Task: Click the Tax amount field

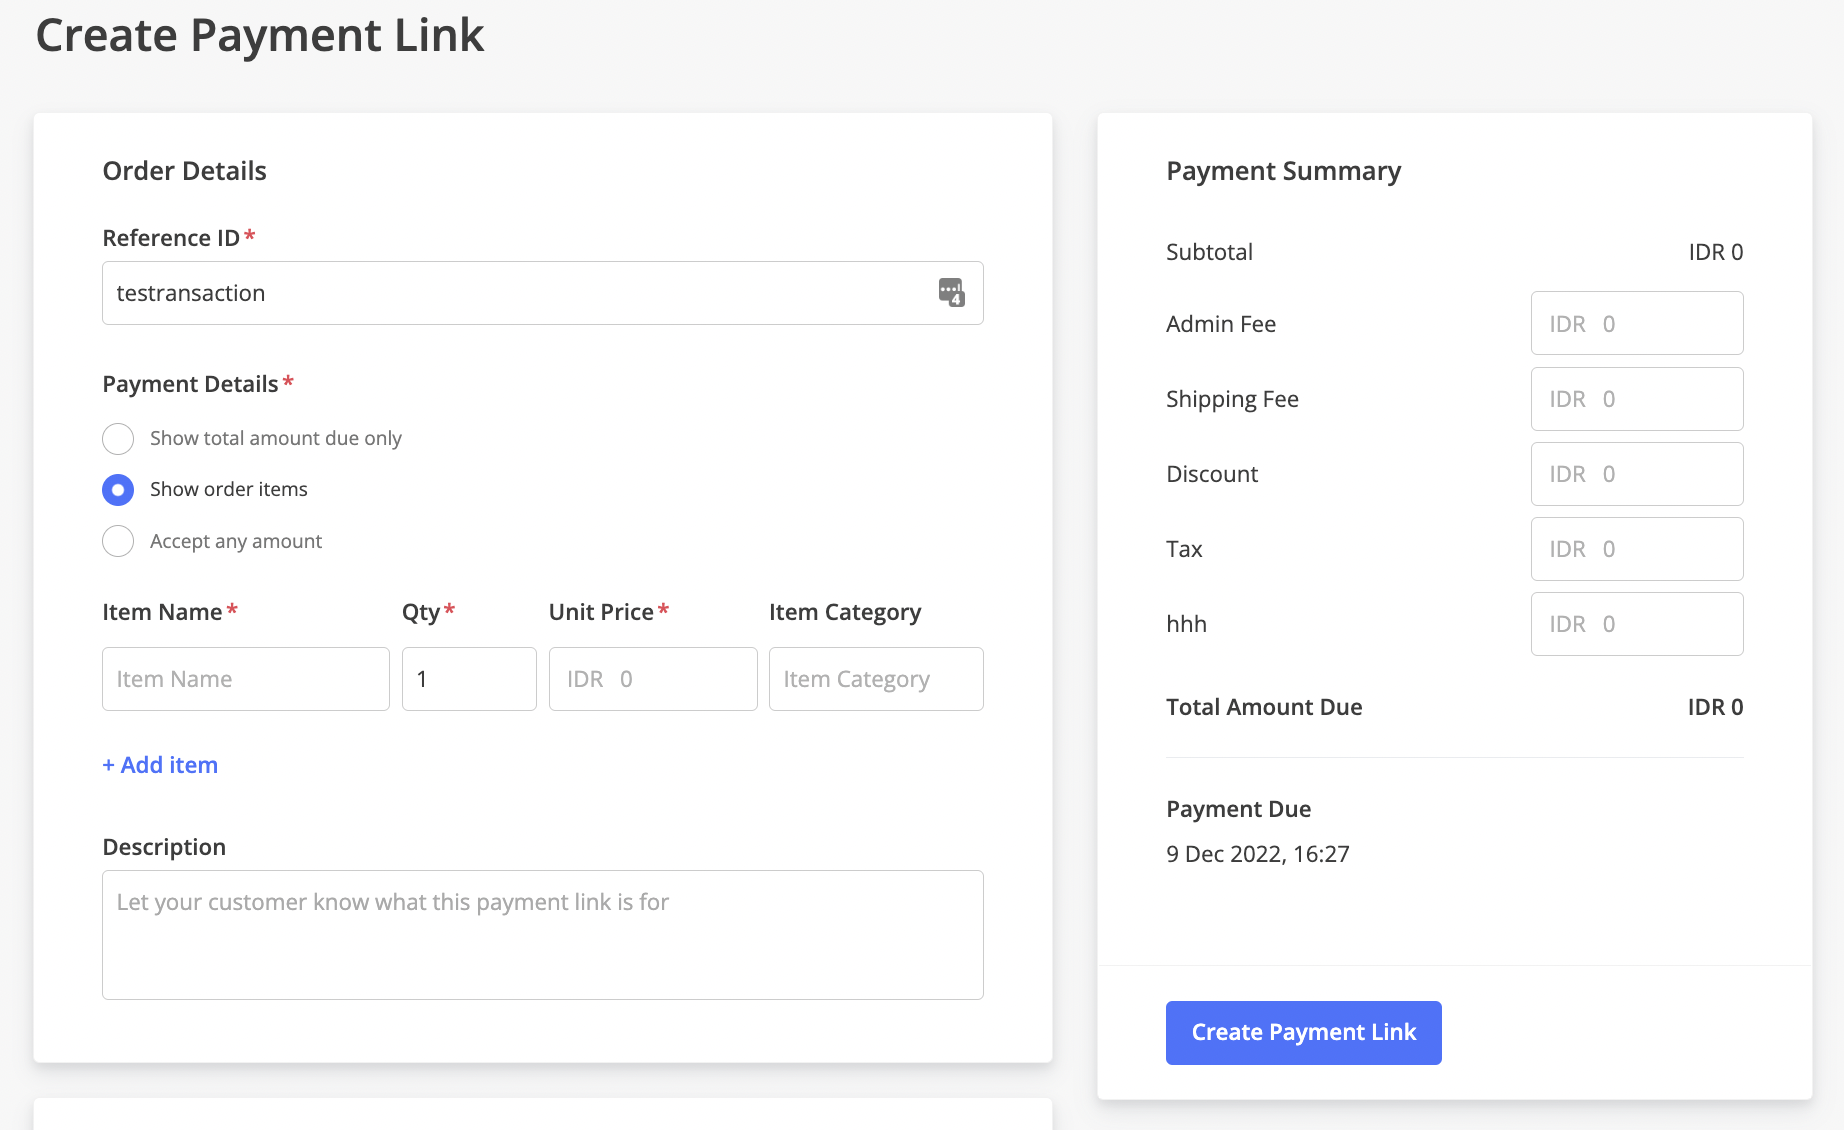Action: pyautogui.click(x=1637, y=549)
